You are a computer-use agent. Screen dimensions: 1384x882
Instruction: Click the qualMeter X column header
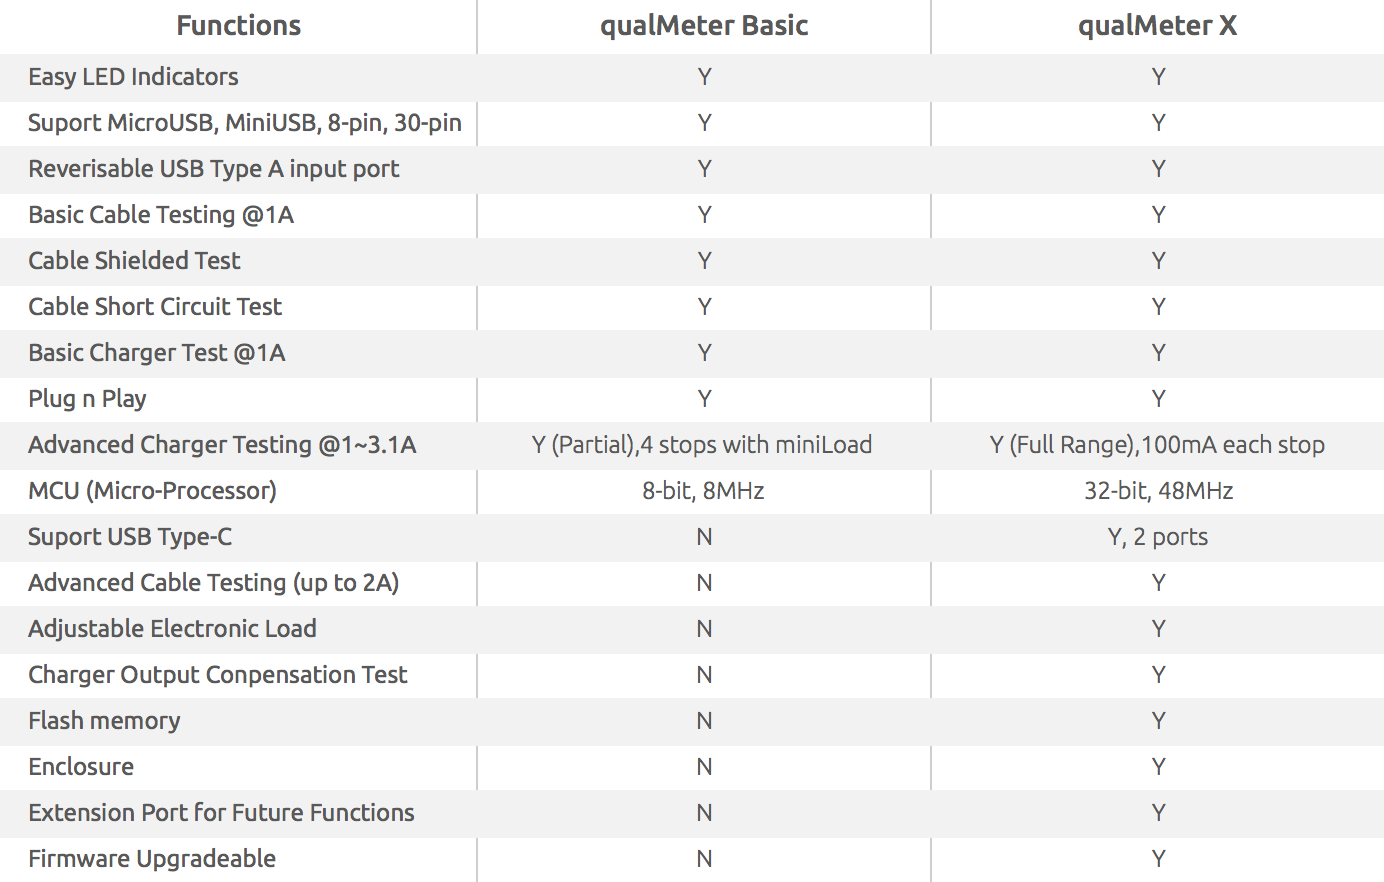(x=1157, y=26)
